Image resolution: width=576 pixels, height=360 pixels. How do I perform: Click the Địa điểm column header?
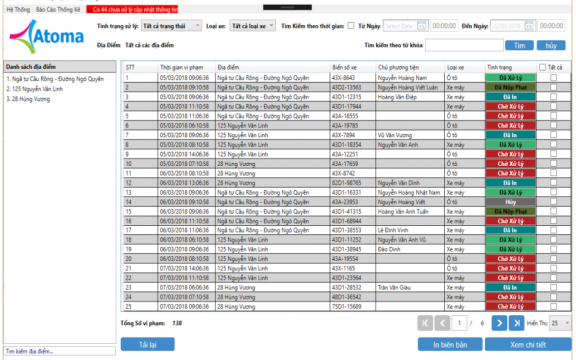(x=273, y=67)
